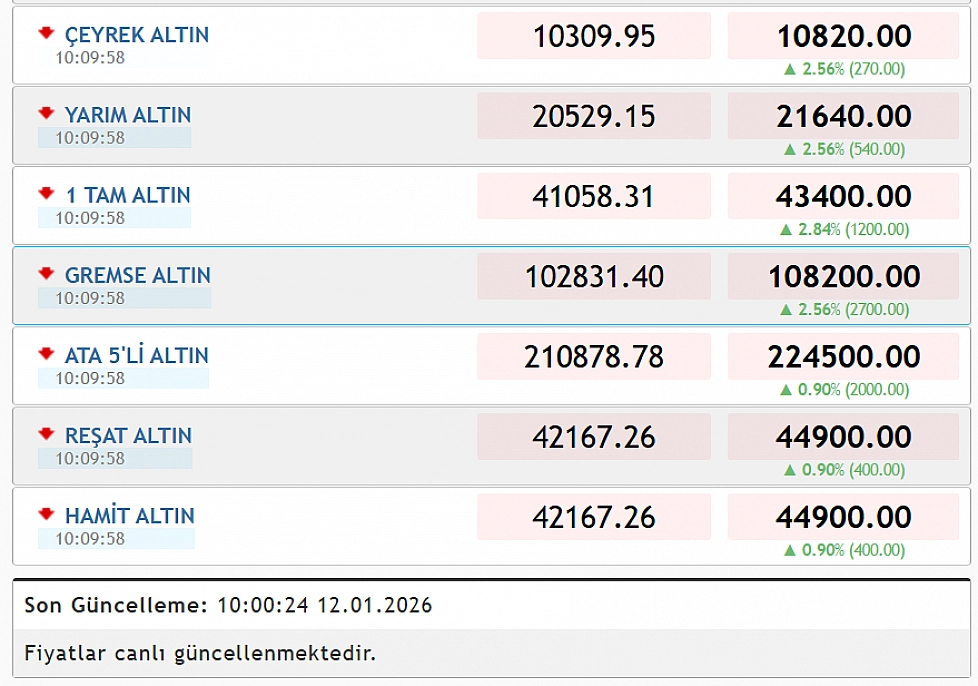
Task: Click the red arrow icon next to YARIM ALTIN
Action: [45, 113]
